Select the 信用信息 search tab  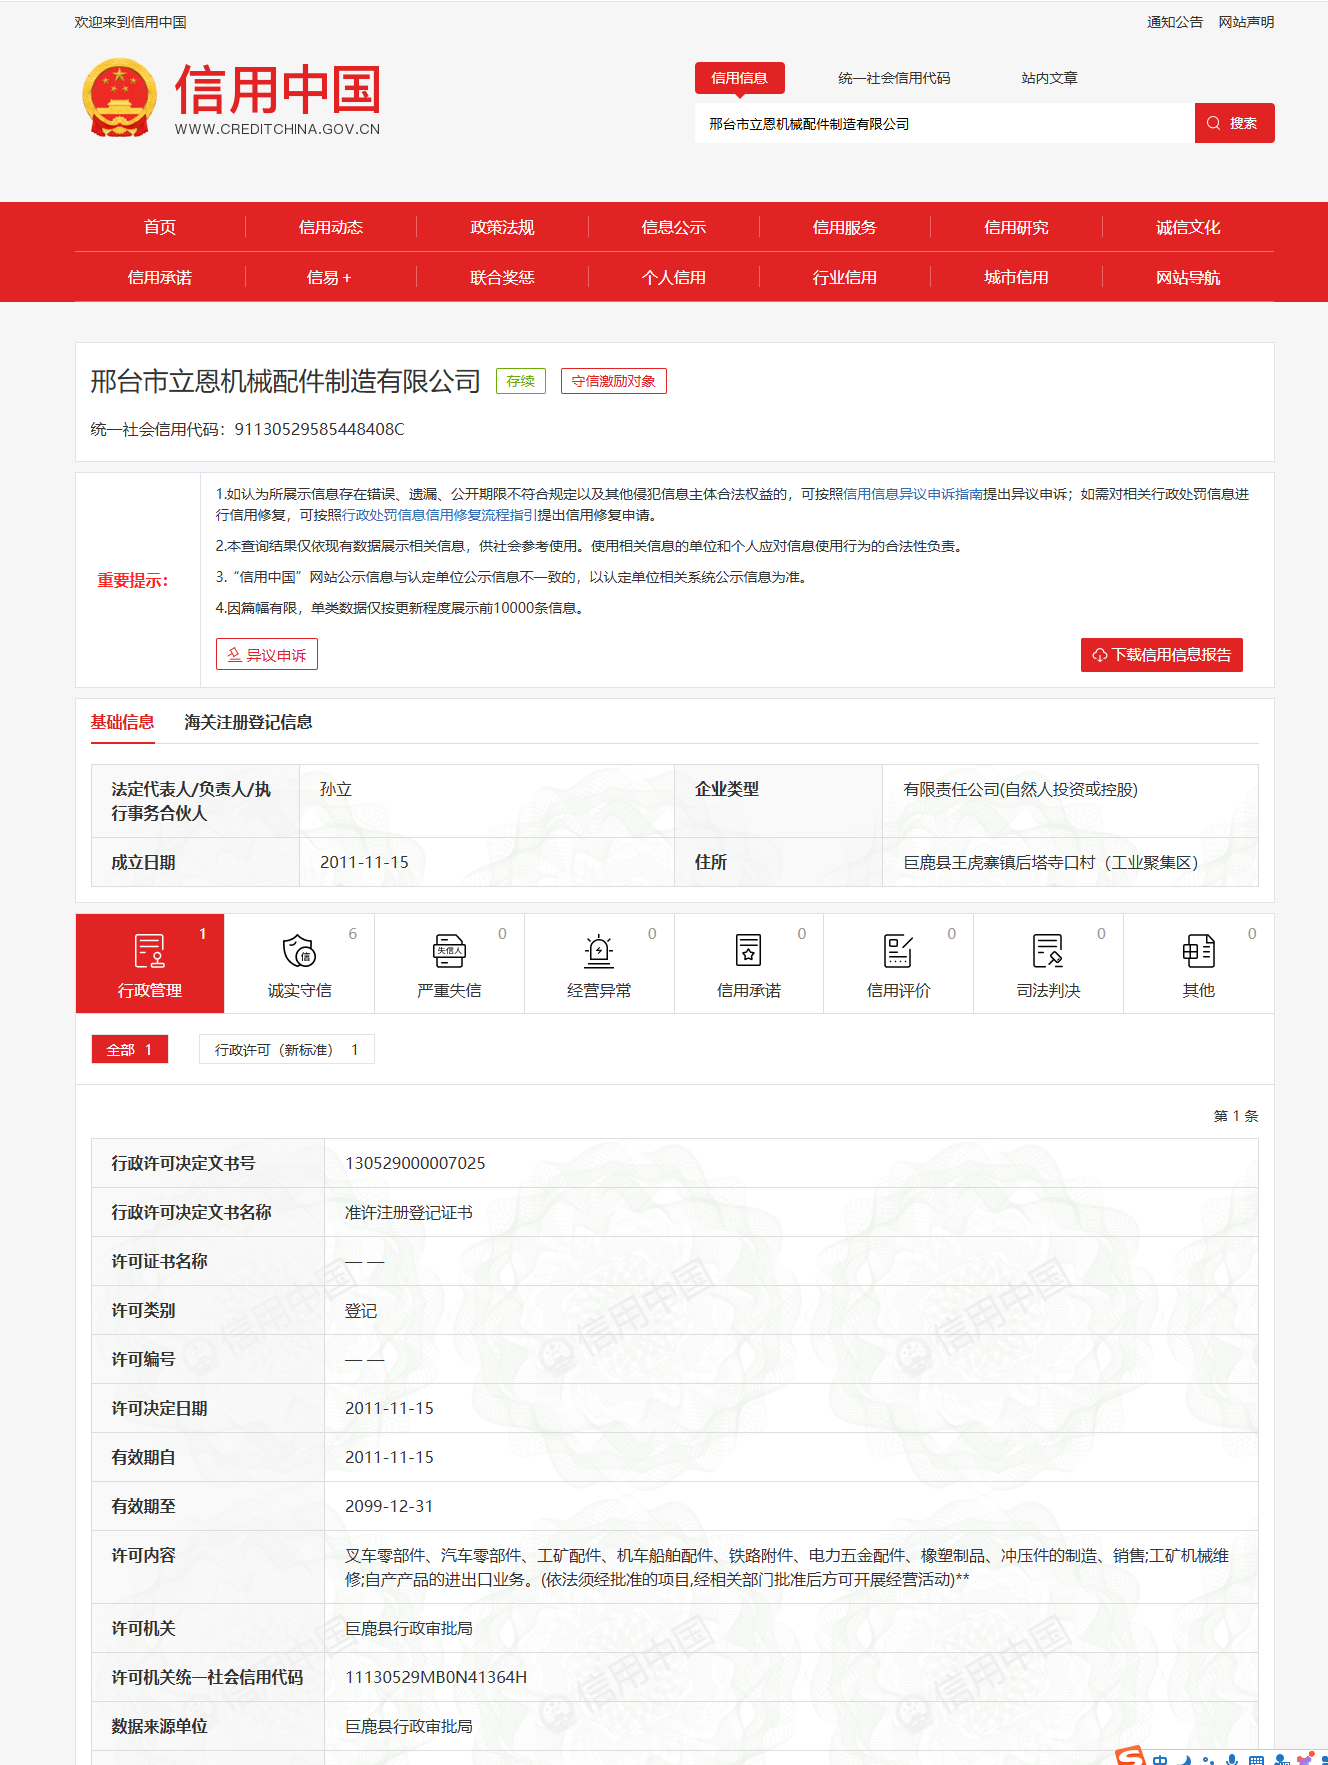pyautogui.click(x=739, y=78)
